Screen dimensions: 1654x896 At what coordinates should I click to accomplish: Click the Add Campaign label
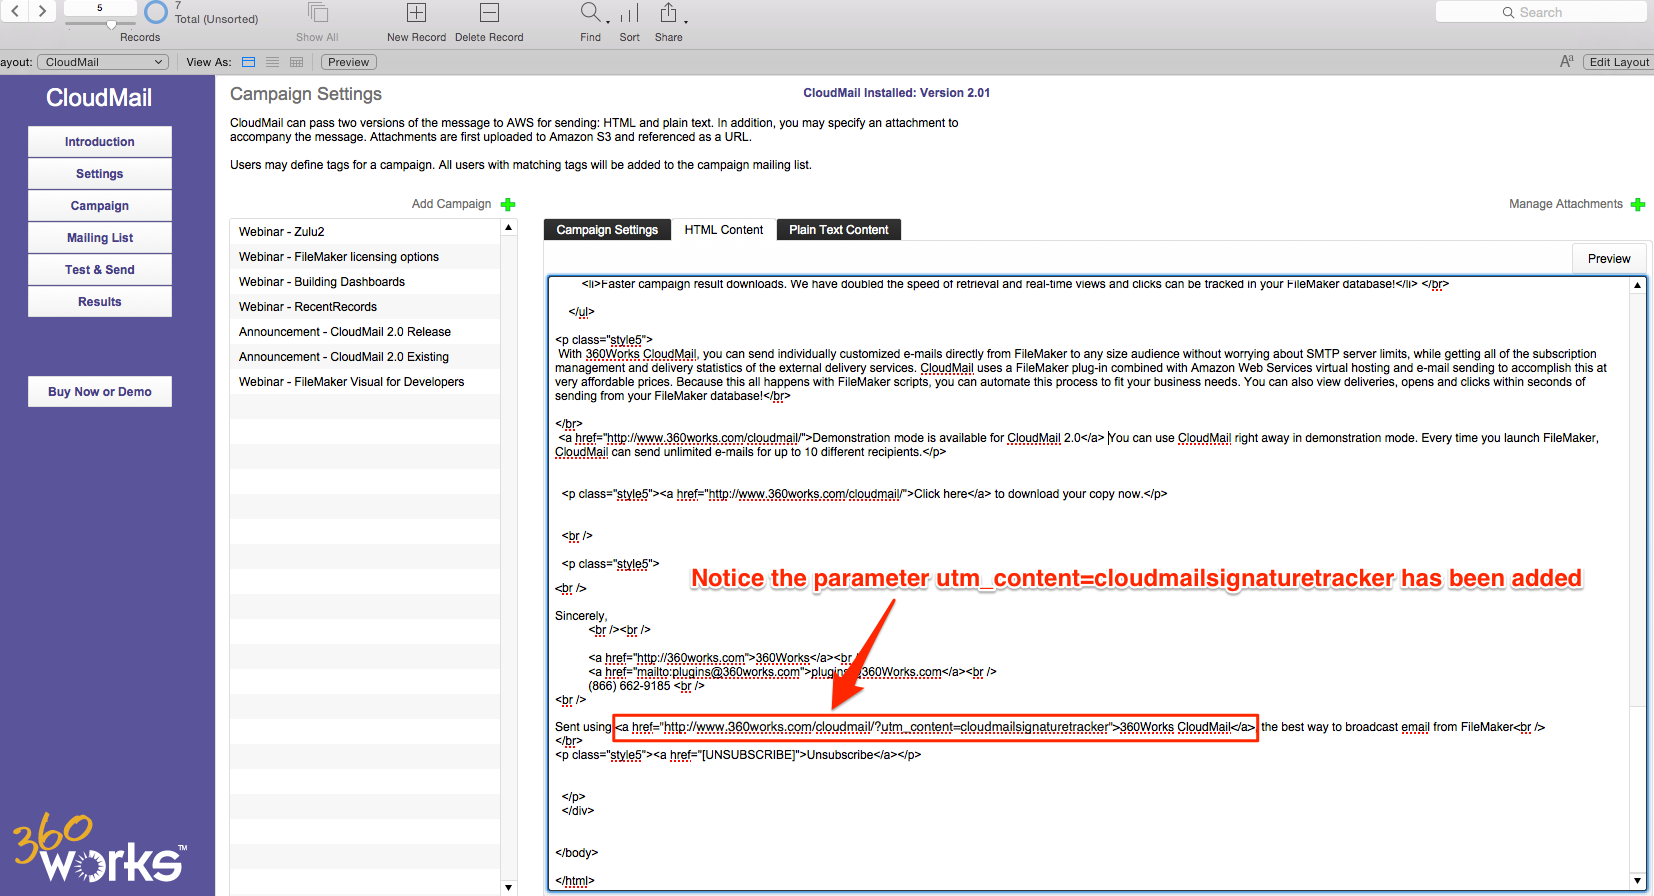click(451, 204)
